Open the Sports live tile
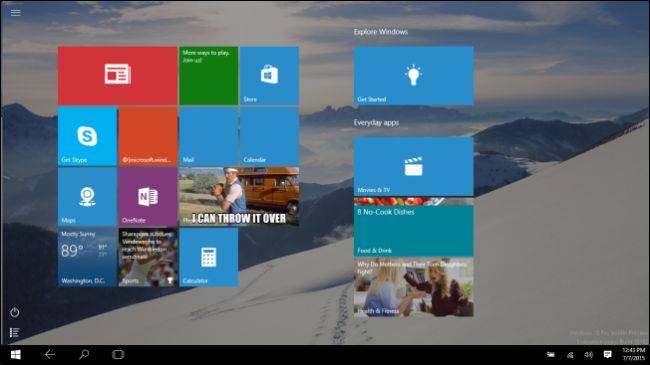The height and width of the screenshot is (365, 650). (x=148, y=258)
